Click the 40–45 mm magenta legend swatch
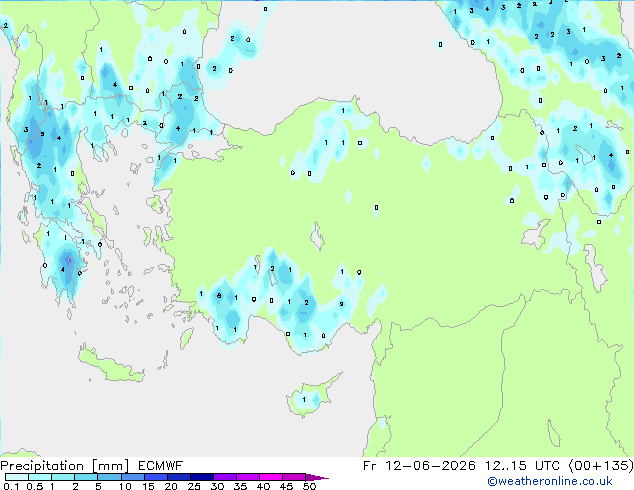The height and width of the screenshot is (490, 634). coord(271,477)
